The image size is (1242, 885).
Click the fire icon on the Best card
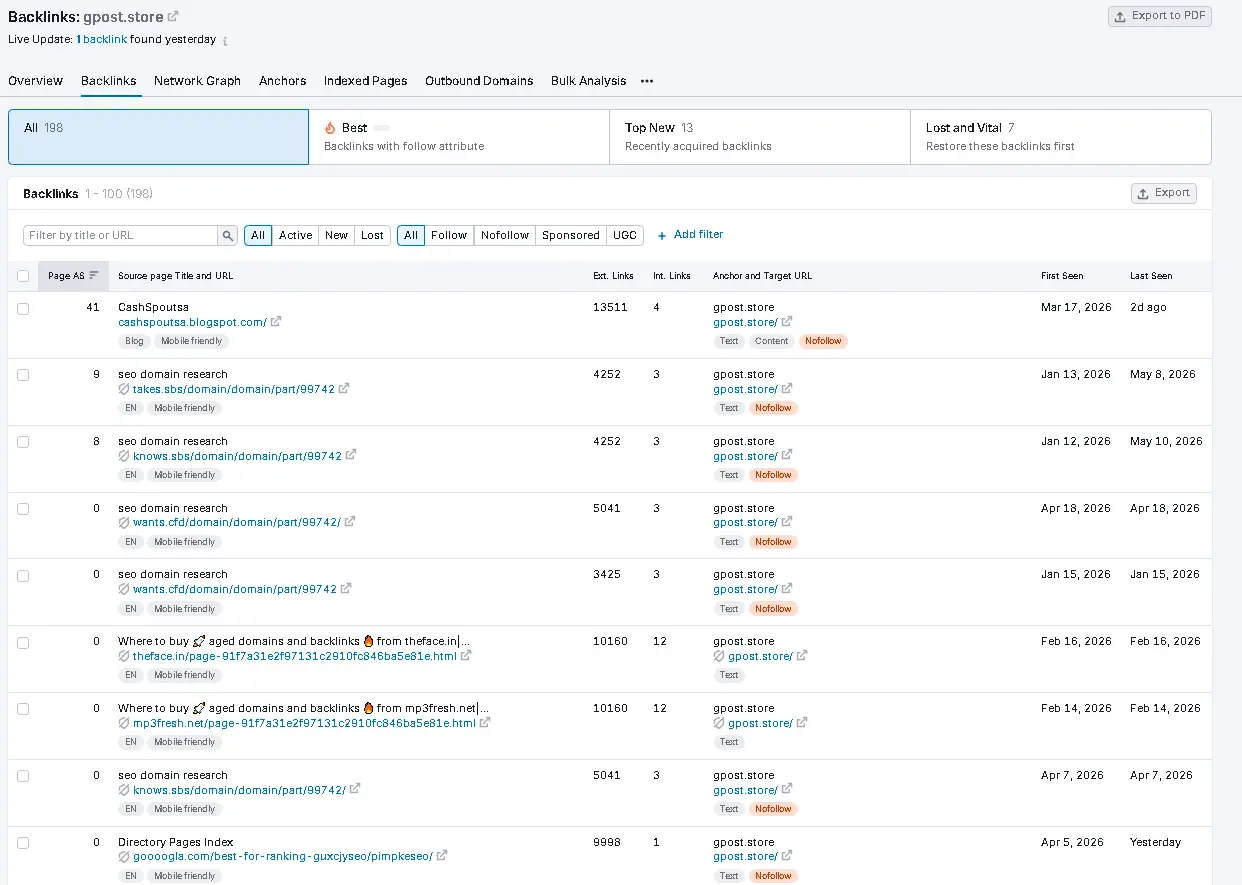pyautogui.click(x=330, y=128)
